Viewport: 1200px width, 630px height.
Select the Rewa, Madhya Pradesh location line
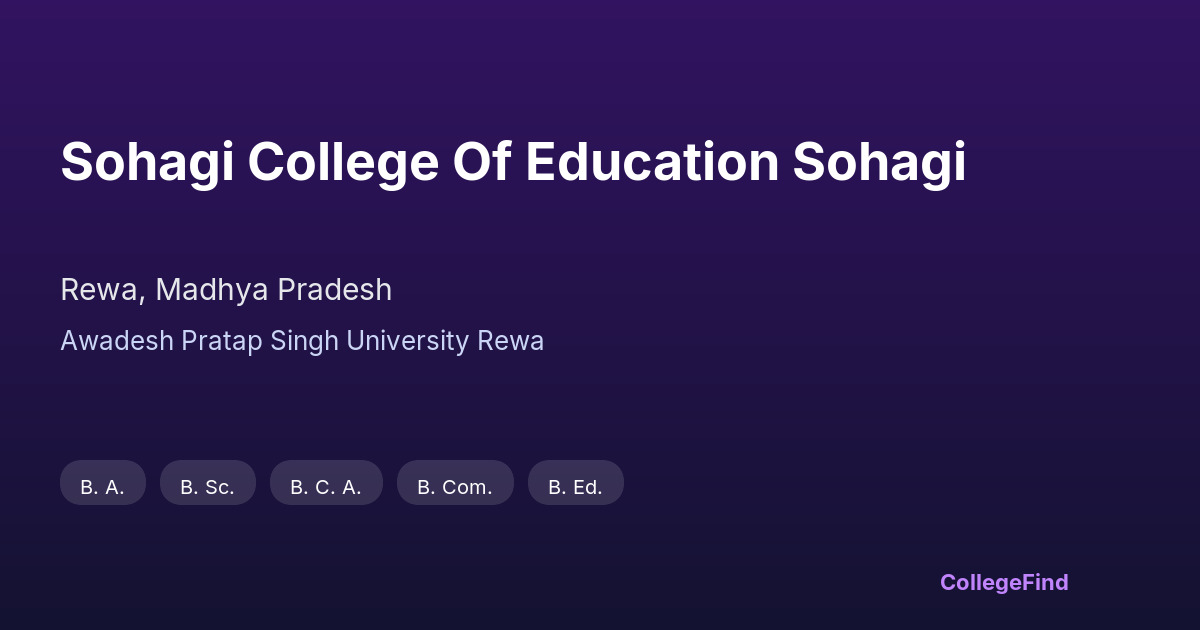tap(226, 290)
